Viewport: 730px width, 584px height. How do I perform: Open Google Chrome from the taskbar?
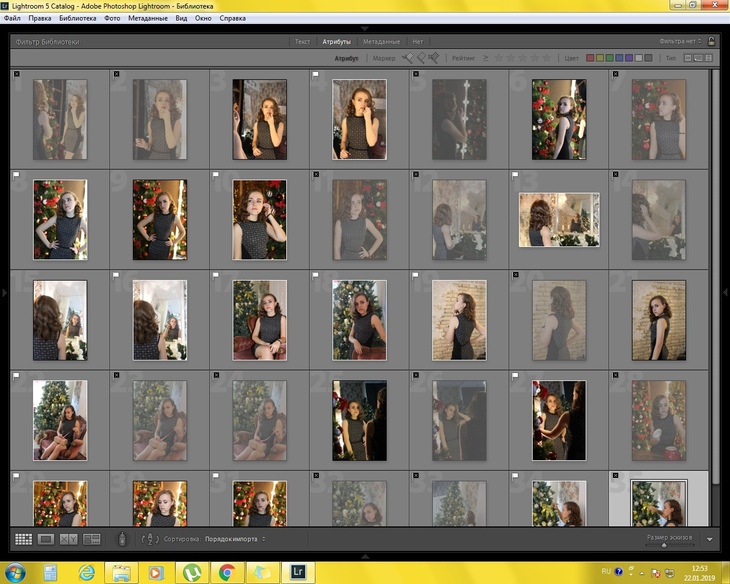coord(227,572)
